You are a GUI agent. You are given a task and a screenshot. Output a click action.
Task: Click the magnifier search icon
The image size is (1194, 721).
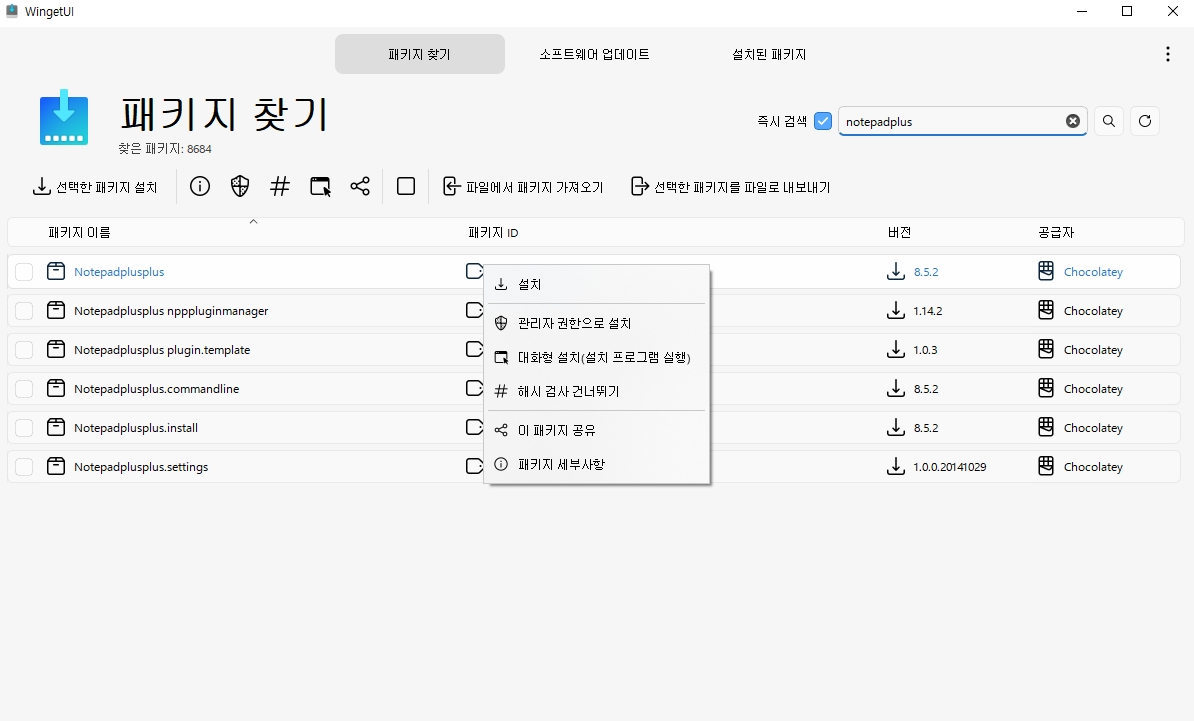click(x=1108, y=120)
